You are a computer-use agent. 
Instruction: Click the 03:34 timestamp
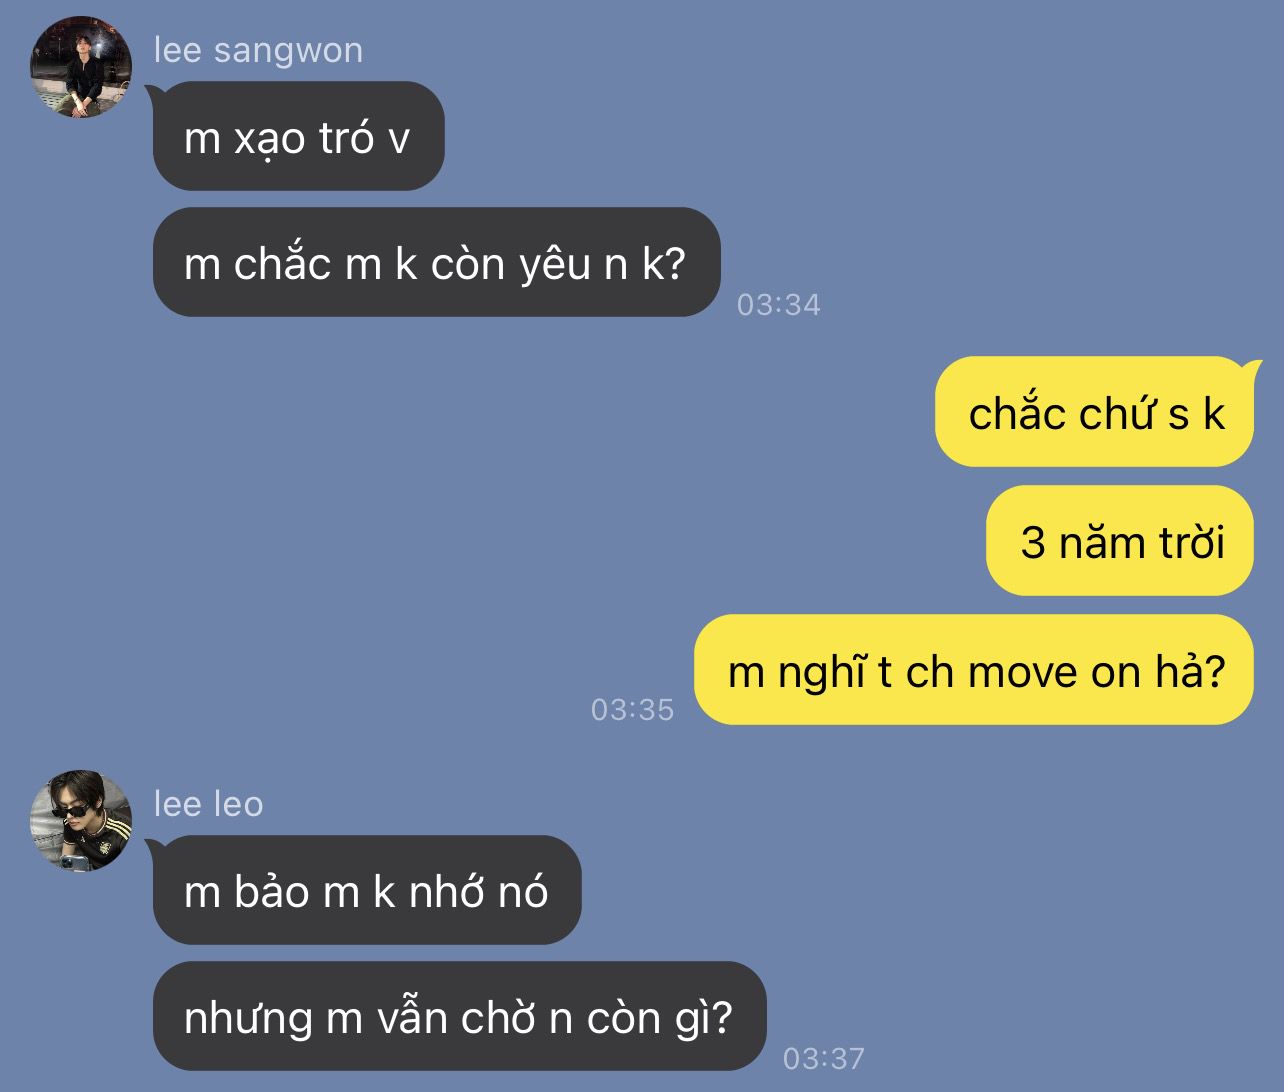click(779, 304)
